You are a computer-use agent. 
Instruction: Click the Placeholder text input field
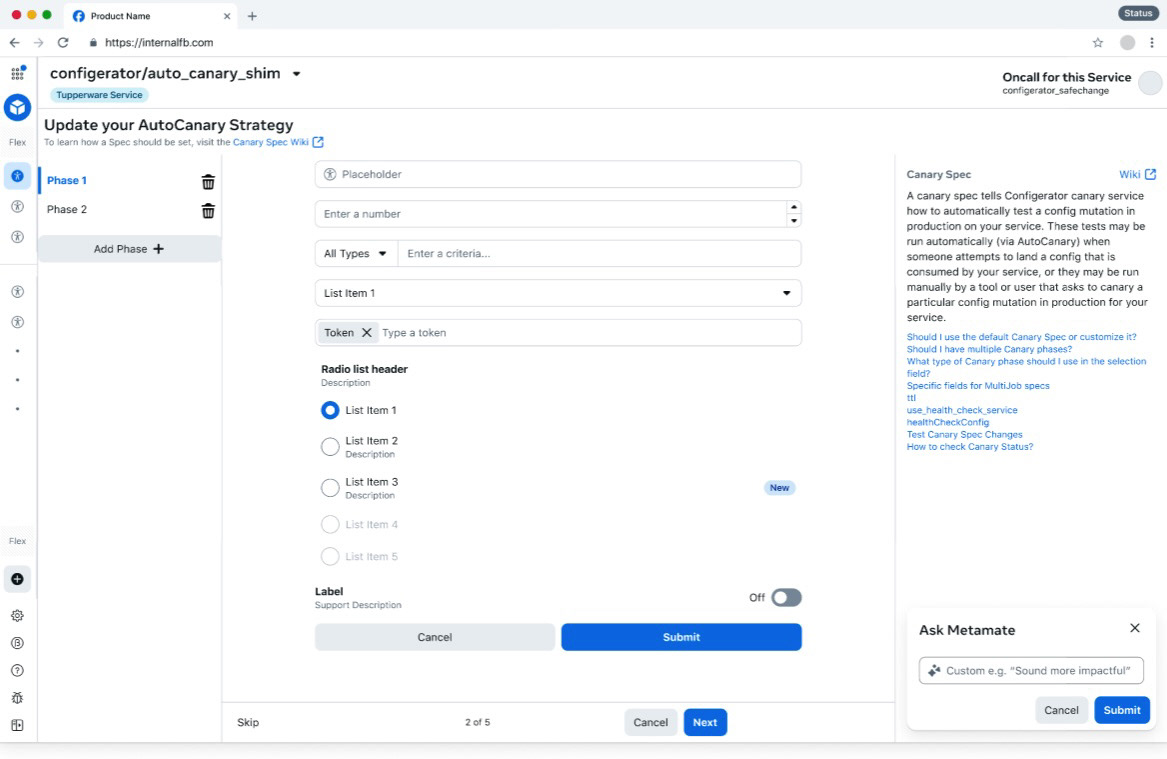coord(558,174)
